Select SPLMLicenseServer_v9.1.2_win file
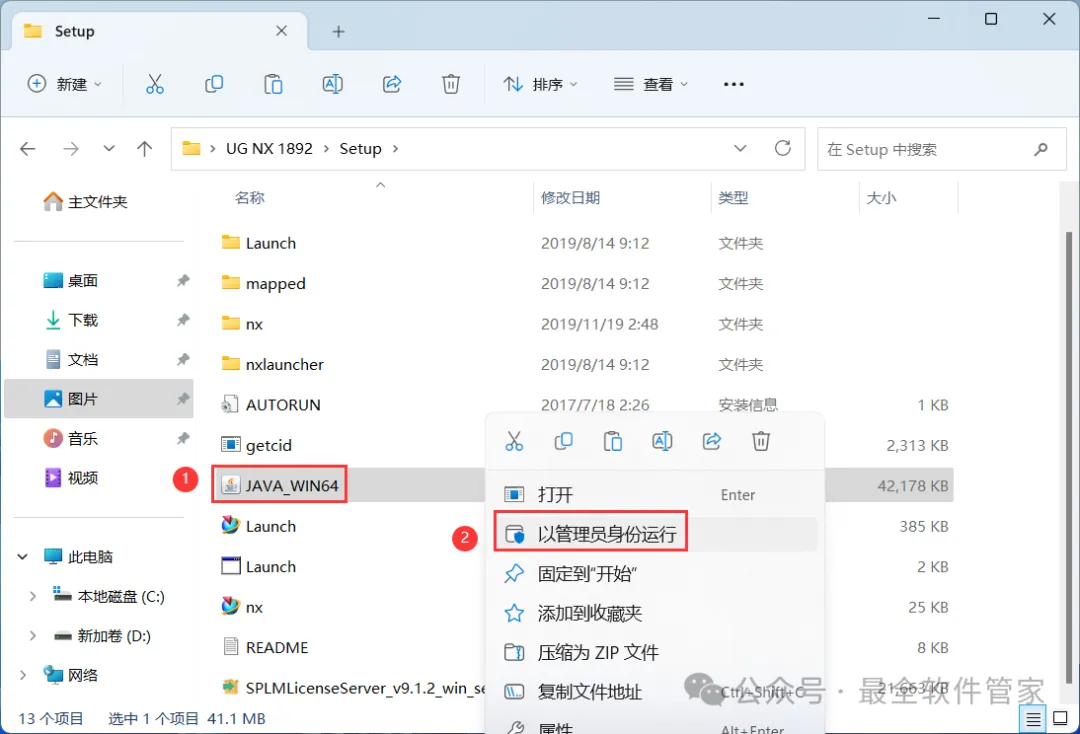Screen dimensions: 1080x734 tap(353, 688)
